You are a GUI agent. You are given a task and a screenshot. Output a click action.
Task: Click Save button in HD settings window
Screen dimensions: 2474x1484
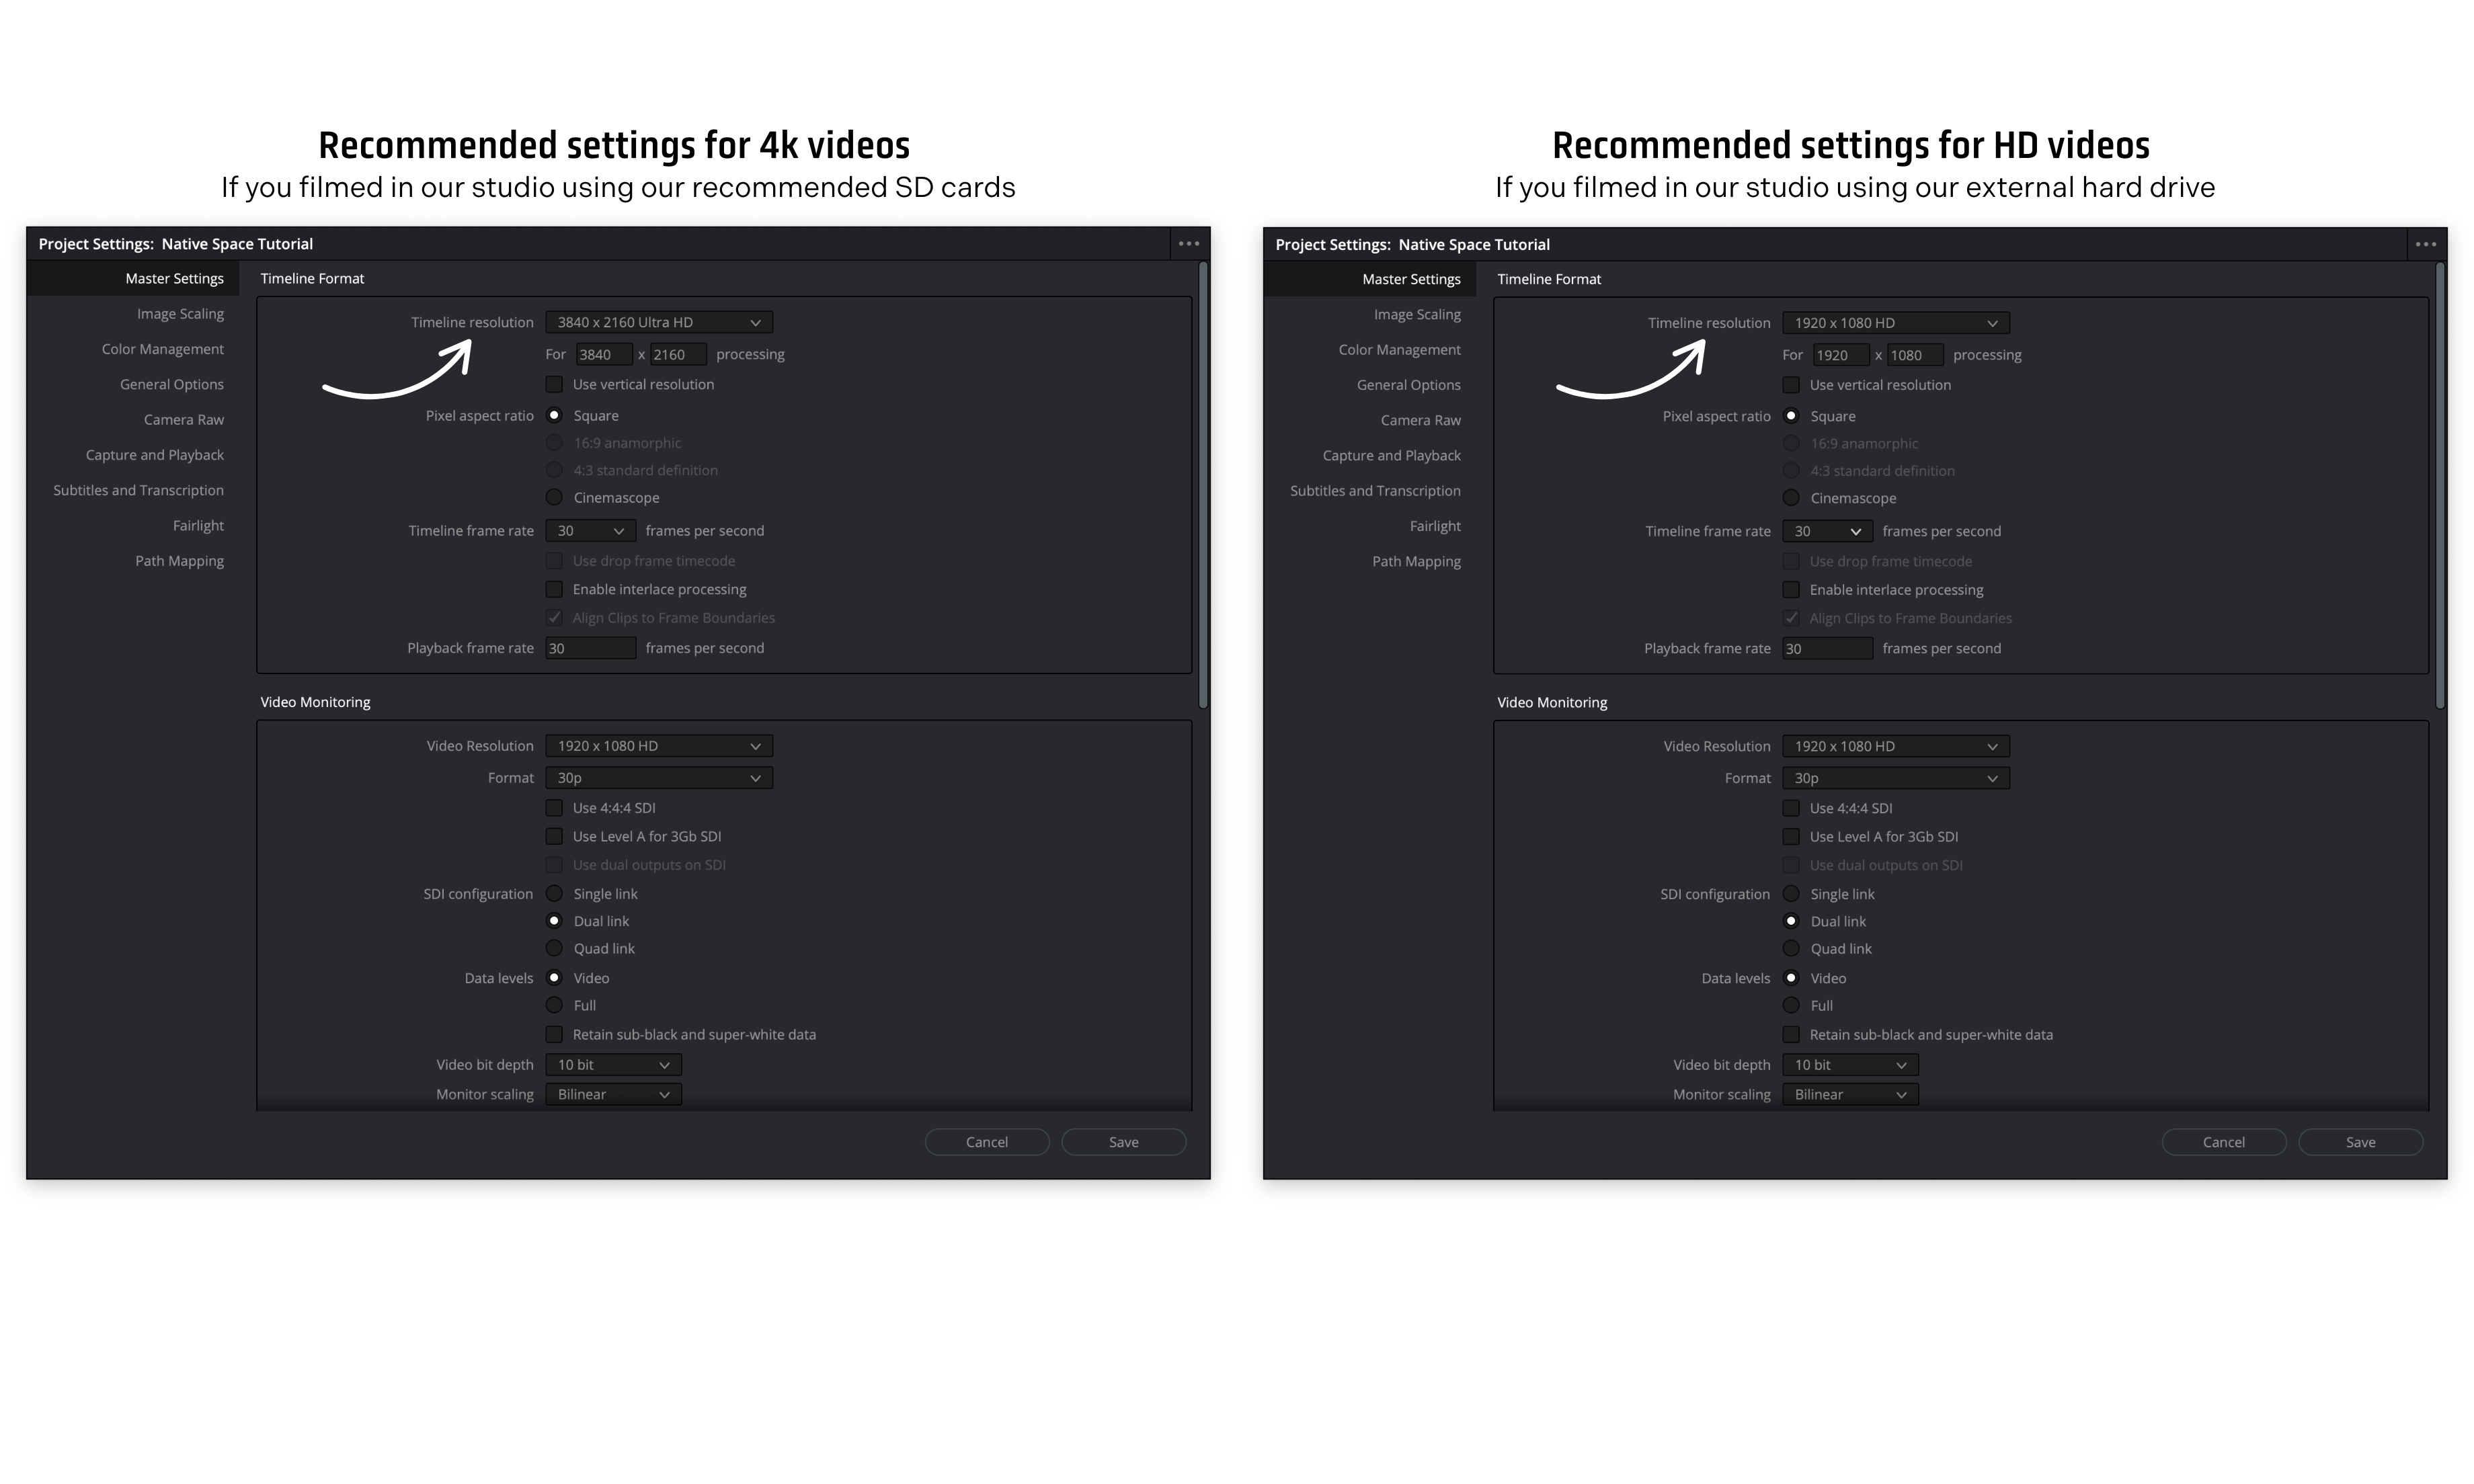coord(2361,1142)
